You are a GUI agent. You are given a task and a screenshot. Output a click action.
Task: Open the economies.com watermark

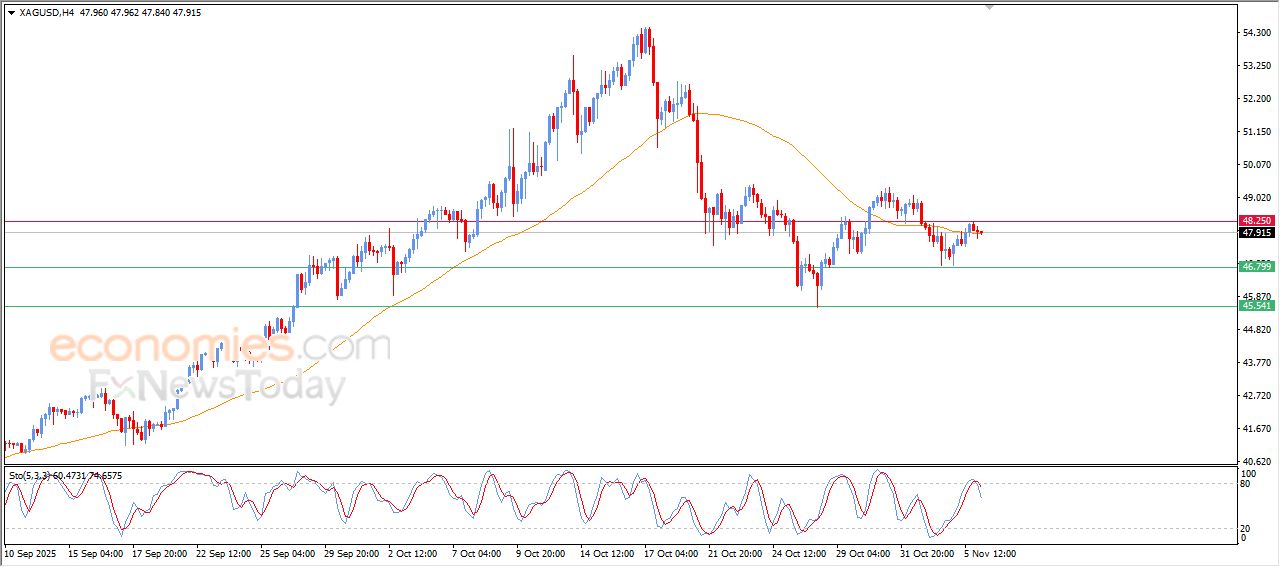click(x=219, y=347)
